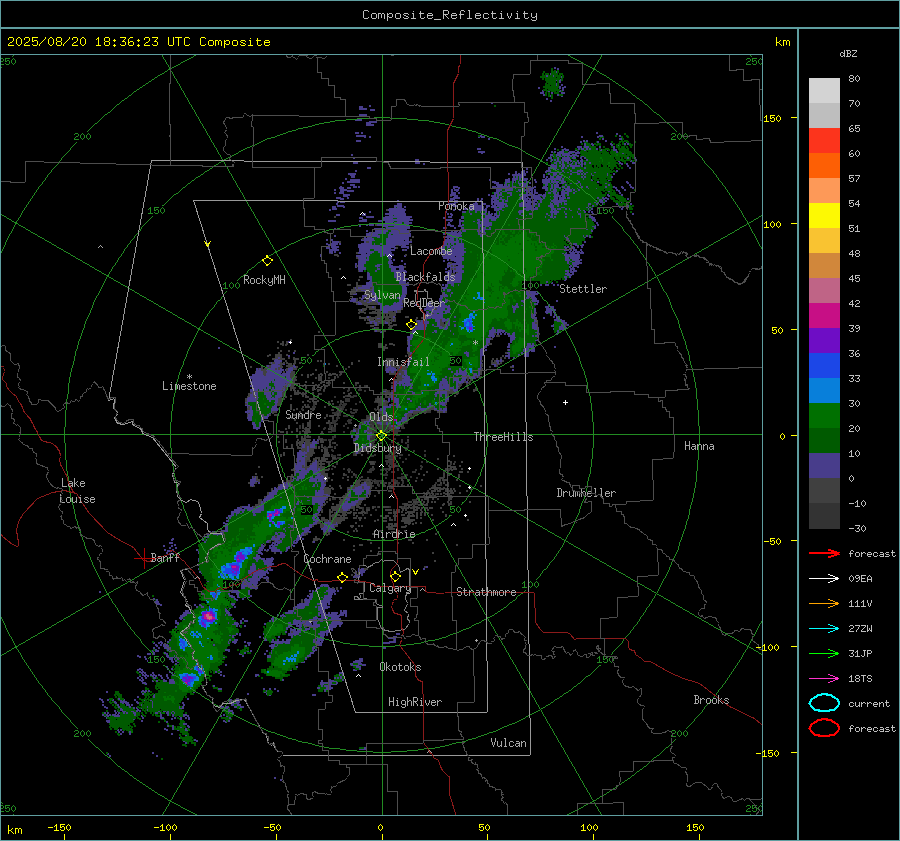Click the Ponoka city label
The width and height of the screenshot is (900, 841).
pyautogui.click(x=456, y=206)
